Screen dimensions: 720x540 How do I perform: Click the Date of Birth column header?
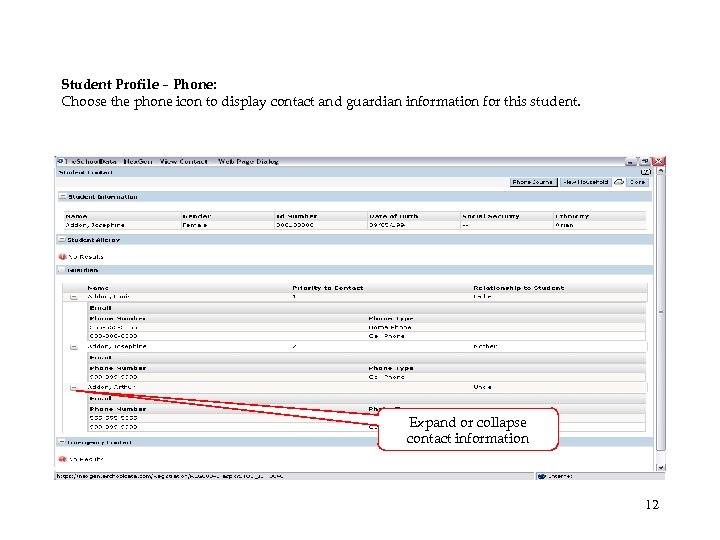(x=394, y=216)
